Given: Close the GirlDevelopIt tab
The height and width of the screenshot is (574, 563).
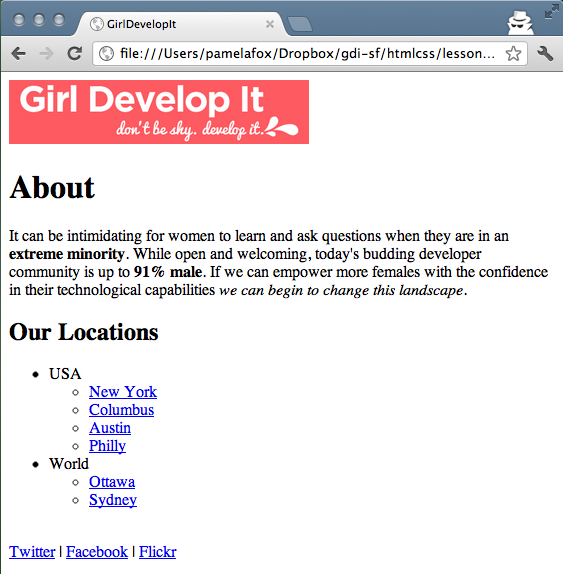Looking at the screenshot, I should (x=270, y=24).
